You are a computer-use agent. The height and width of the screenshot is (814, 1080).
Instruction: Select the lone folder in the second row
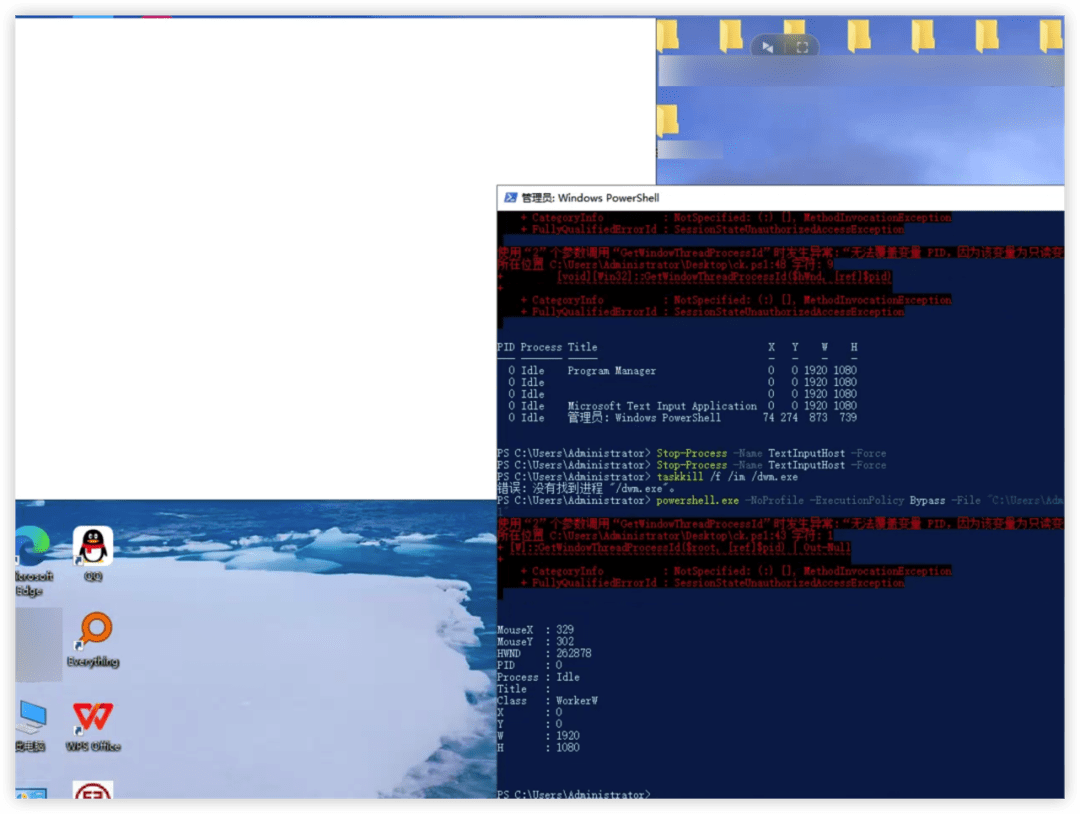[x=667, y=121]
